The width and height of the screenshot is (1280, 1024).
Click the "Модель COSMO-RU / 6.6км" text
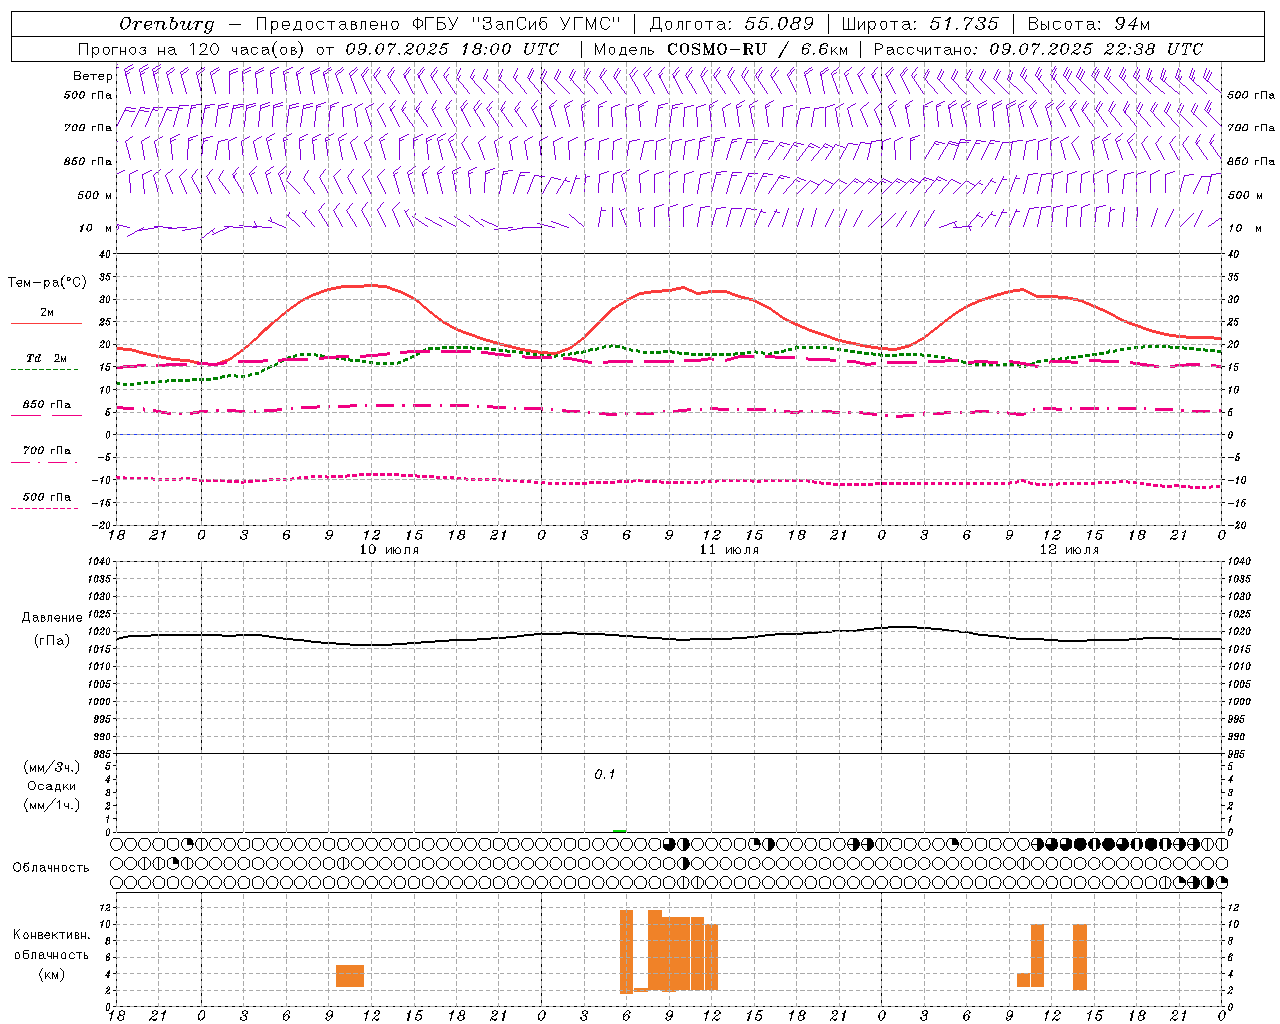[x=721, y=49]
